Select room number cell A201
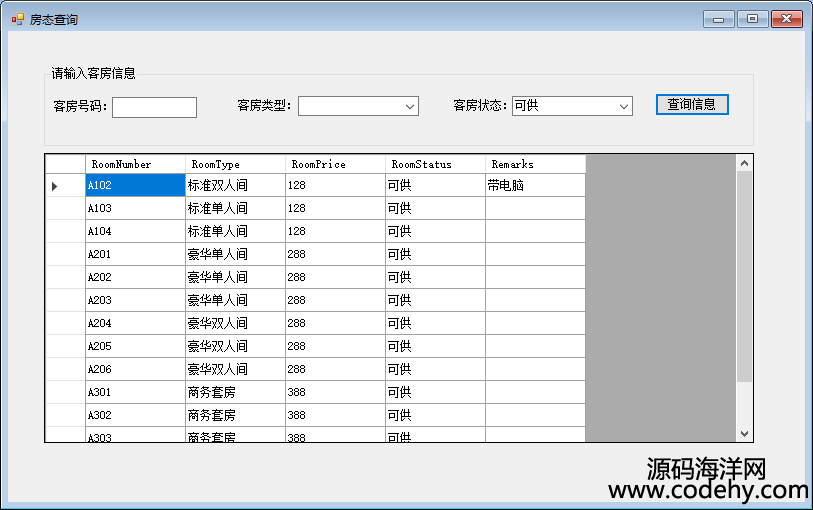Viewport: 813px width, 510px height. [135, 255]
